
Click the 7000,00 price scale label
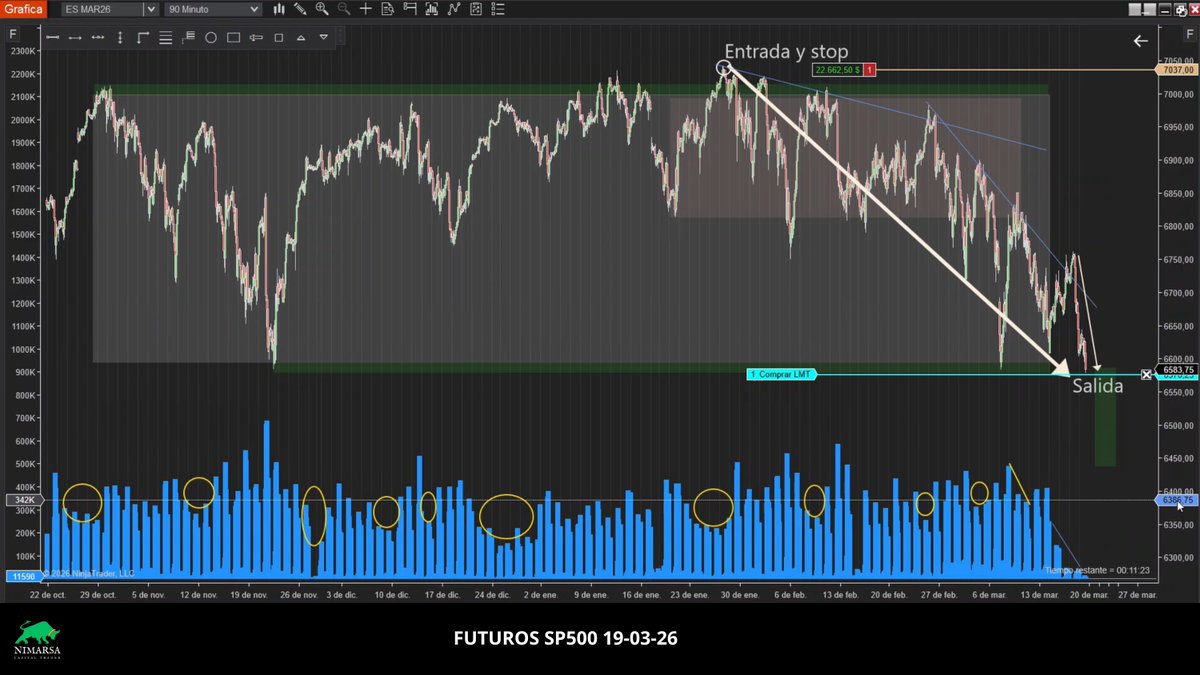click(1177, 94)
